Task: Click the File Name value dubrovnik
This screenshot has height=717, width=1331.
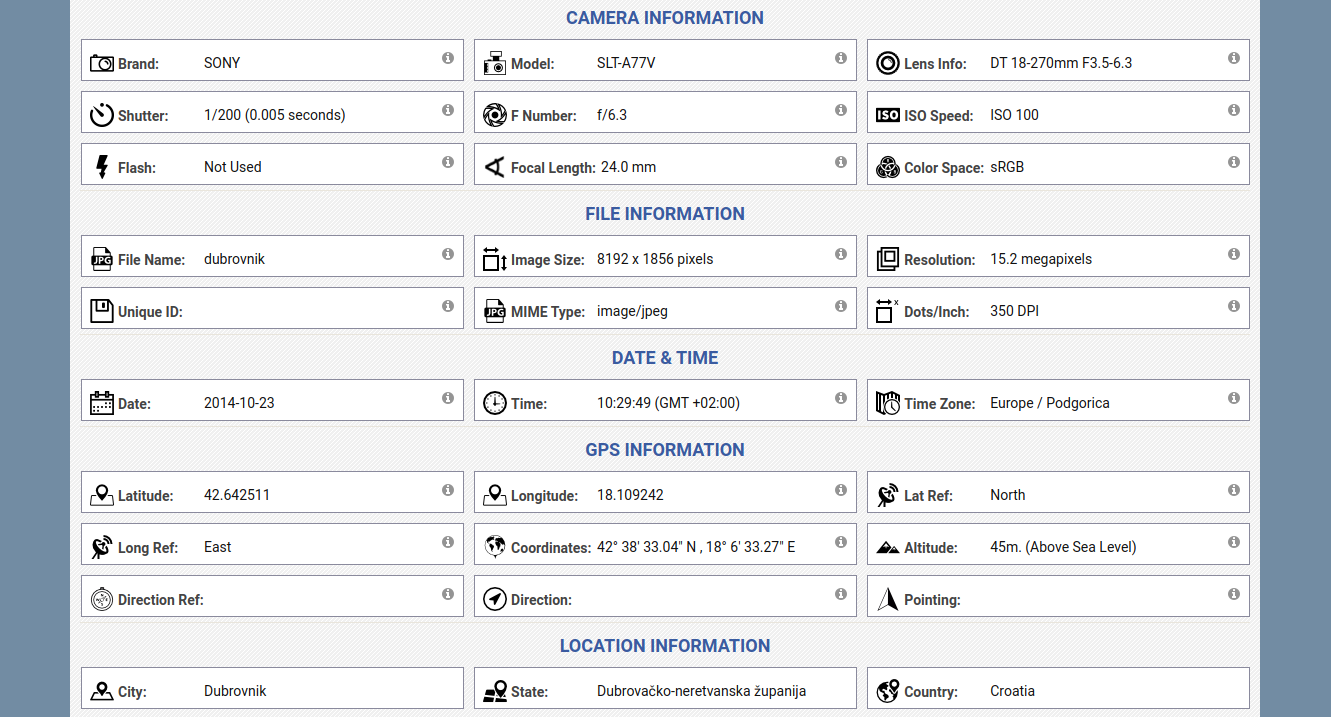Action: (x=234, y=259)
